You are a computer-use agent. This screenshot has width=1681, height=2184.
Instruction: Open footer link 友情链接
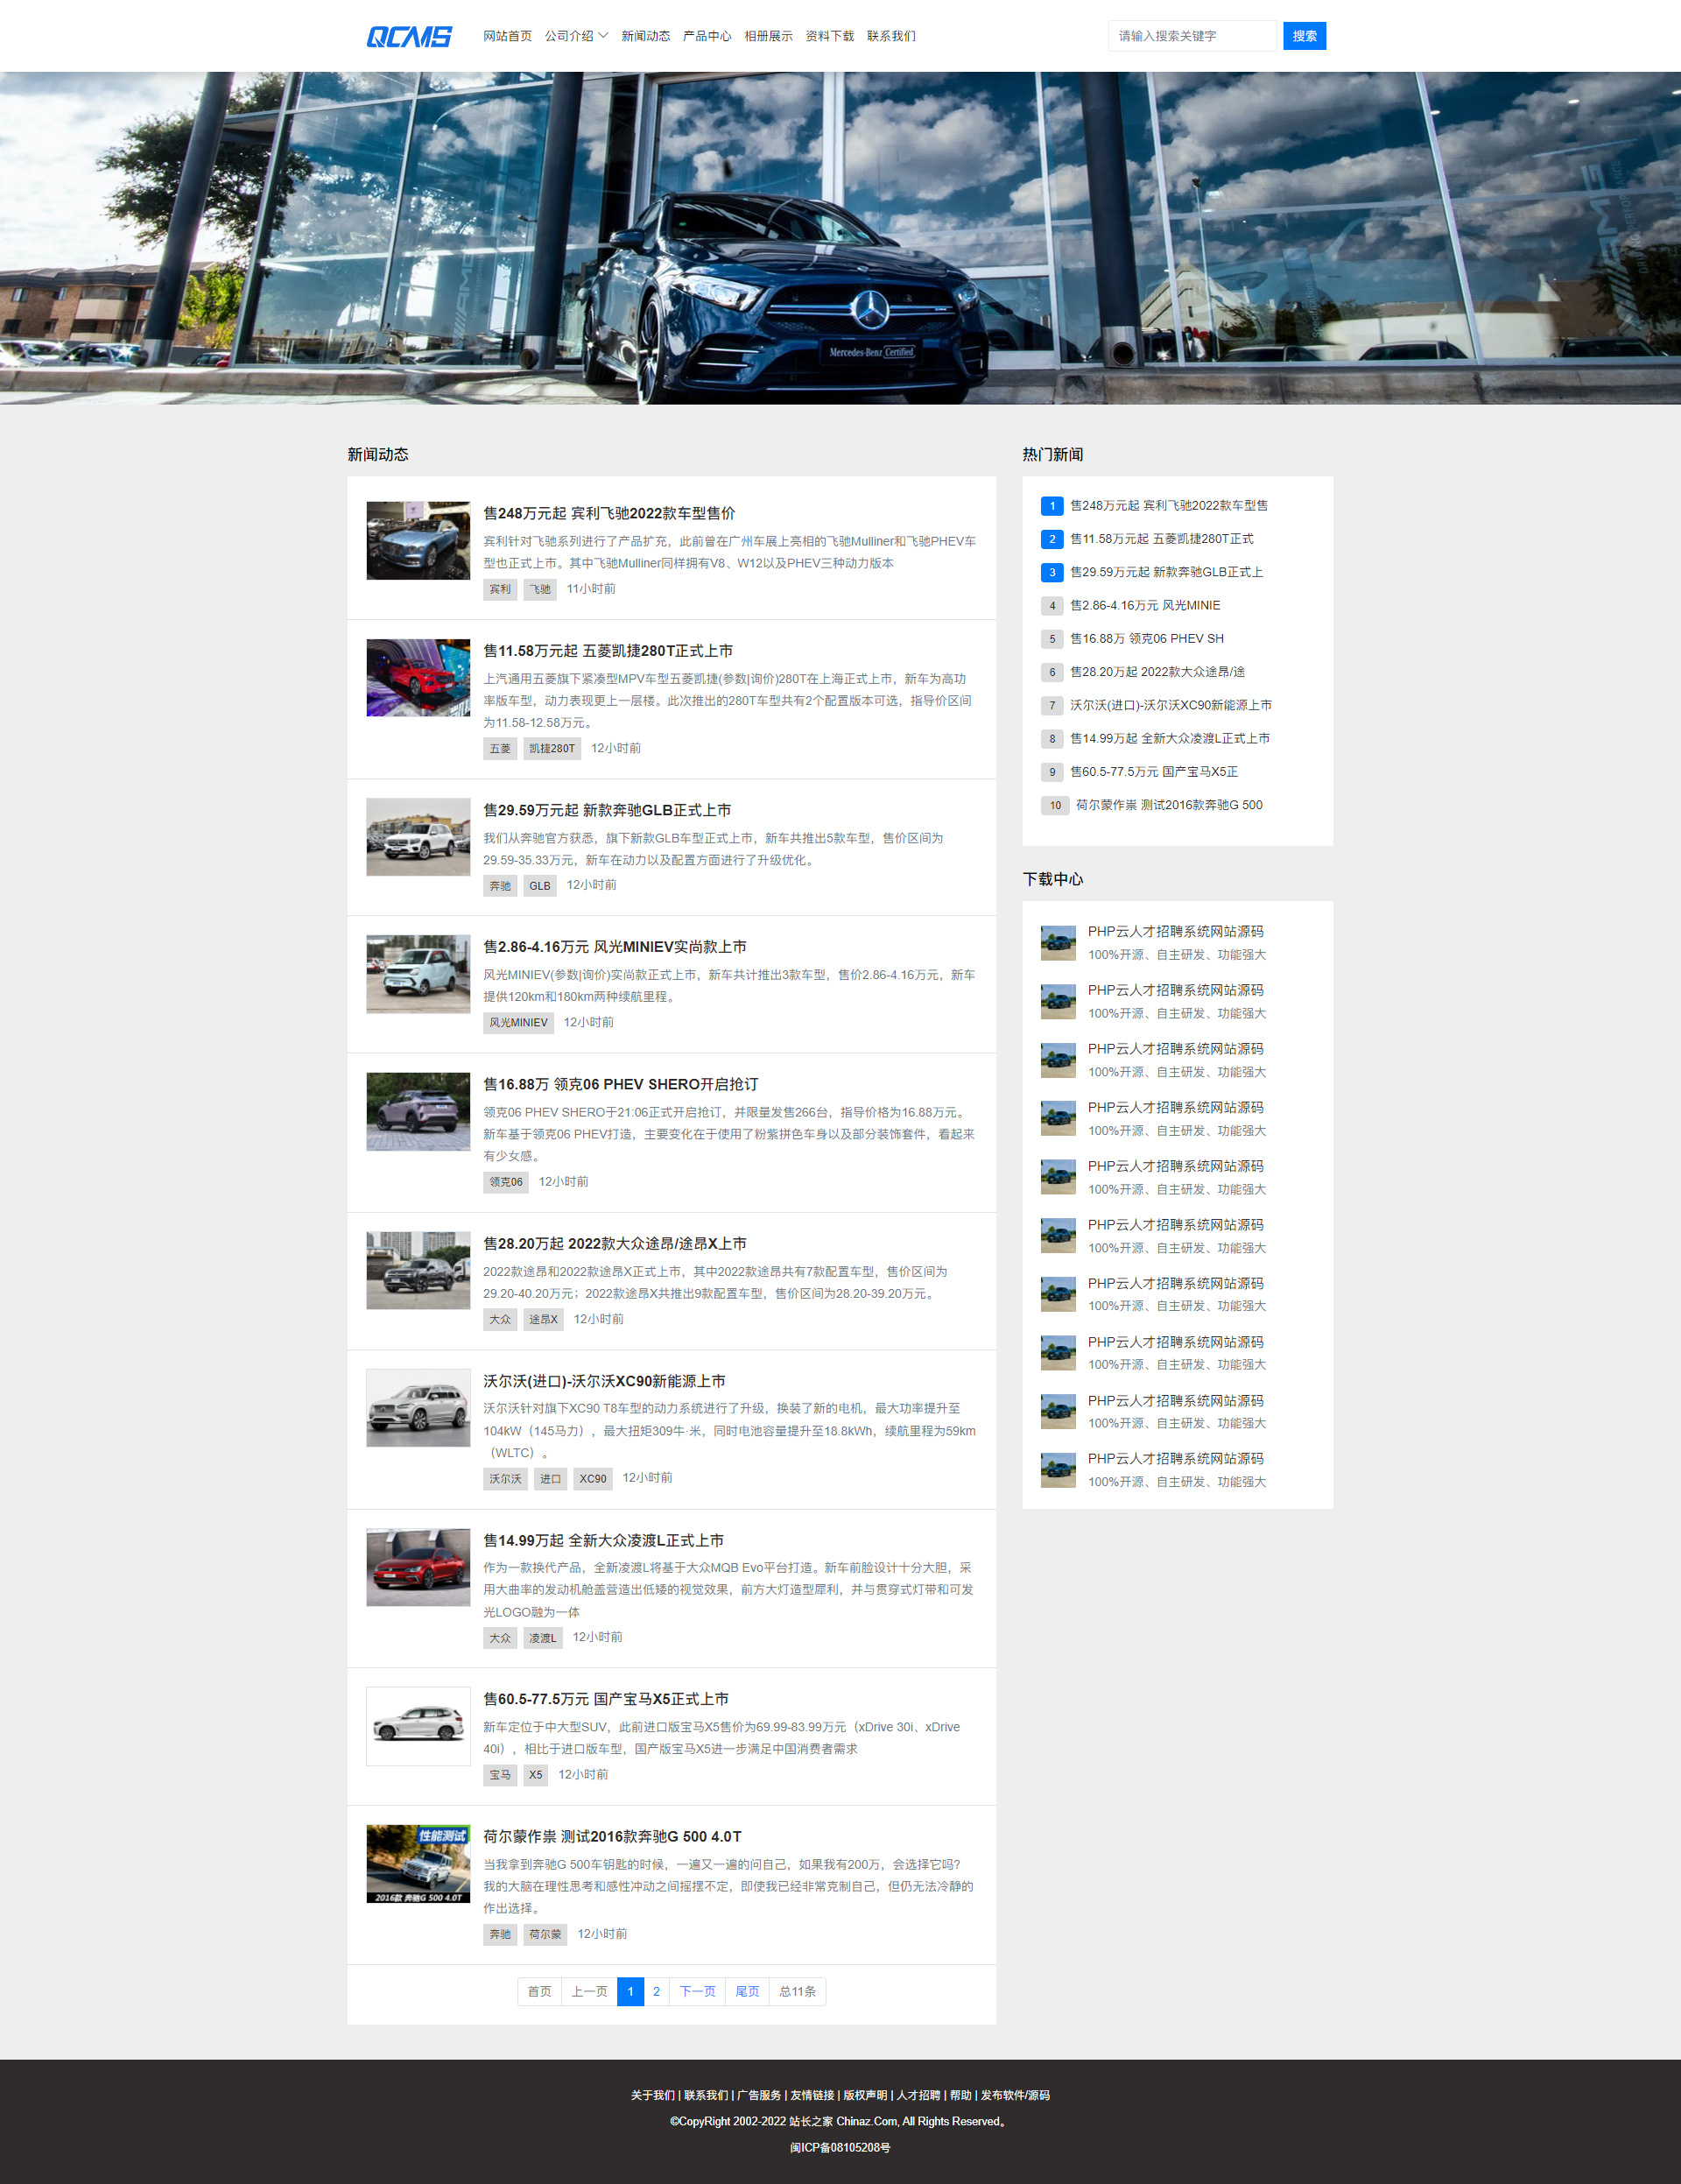click(812, 2095)
